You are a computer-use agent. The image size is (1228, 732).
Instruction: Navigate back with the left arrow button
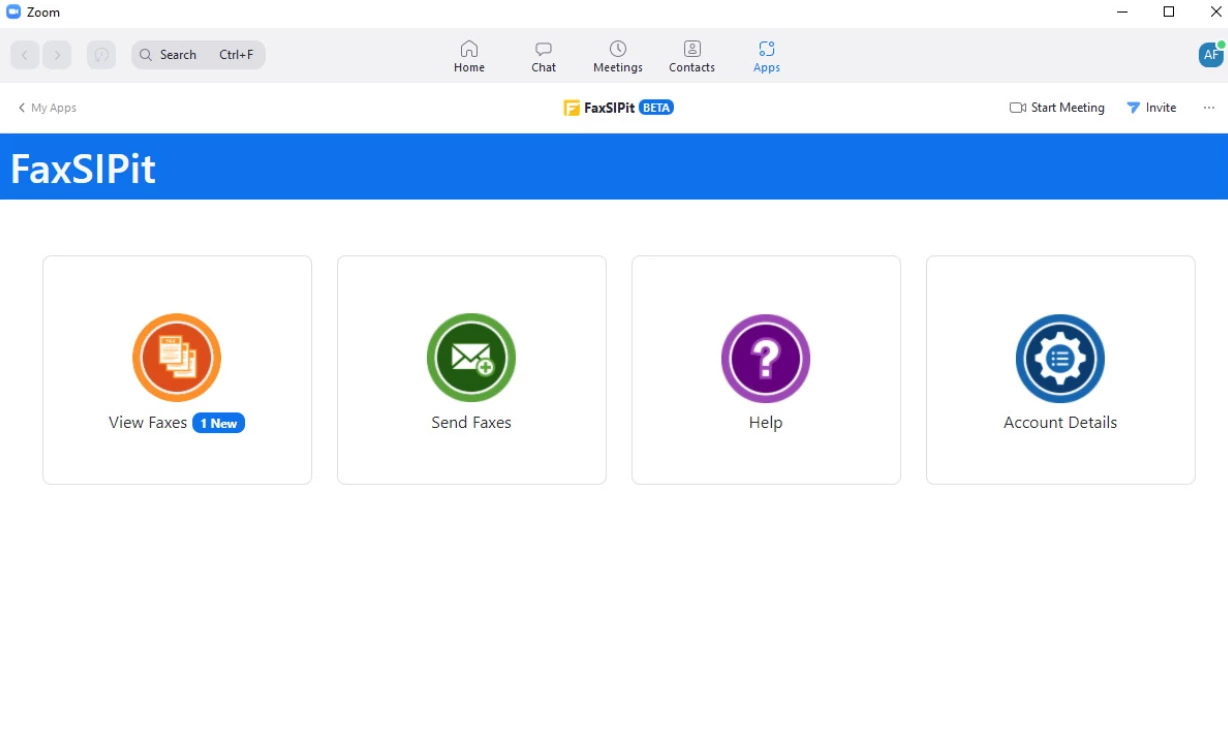pos(25,55)
